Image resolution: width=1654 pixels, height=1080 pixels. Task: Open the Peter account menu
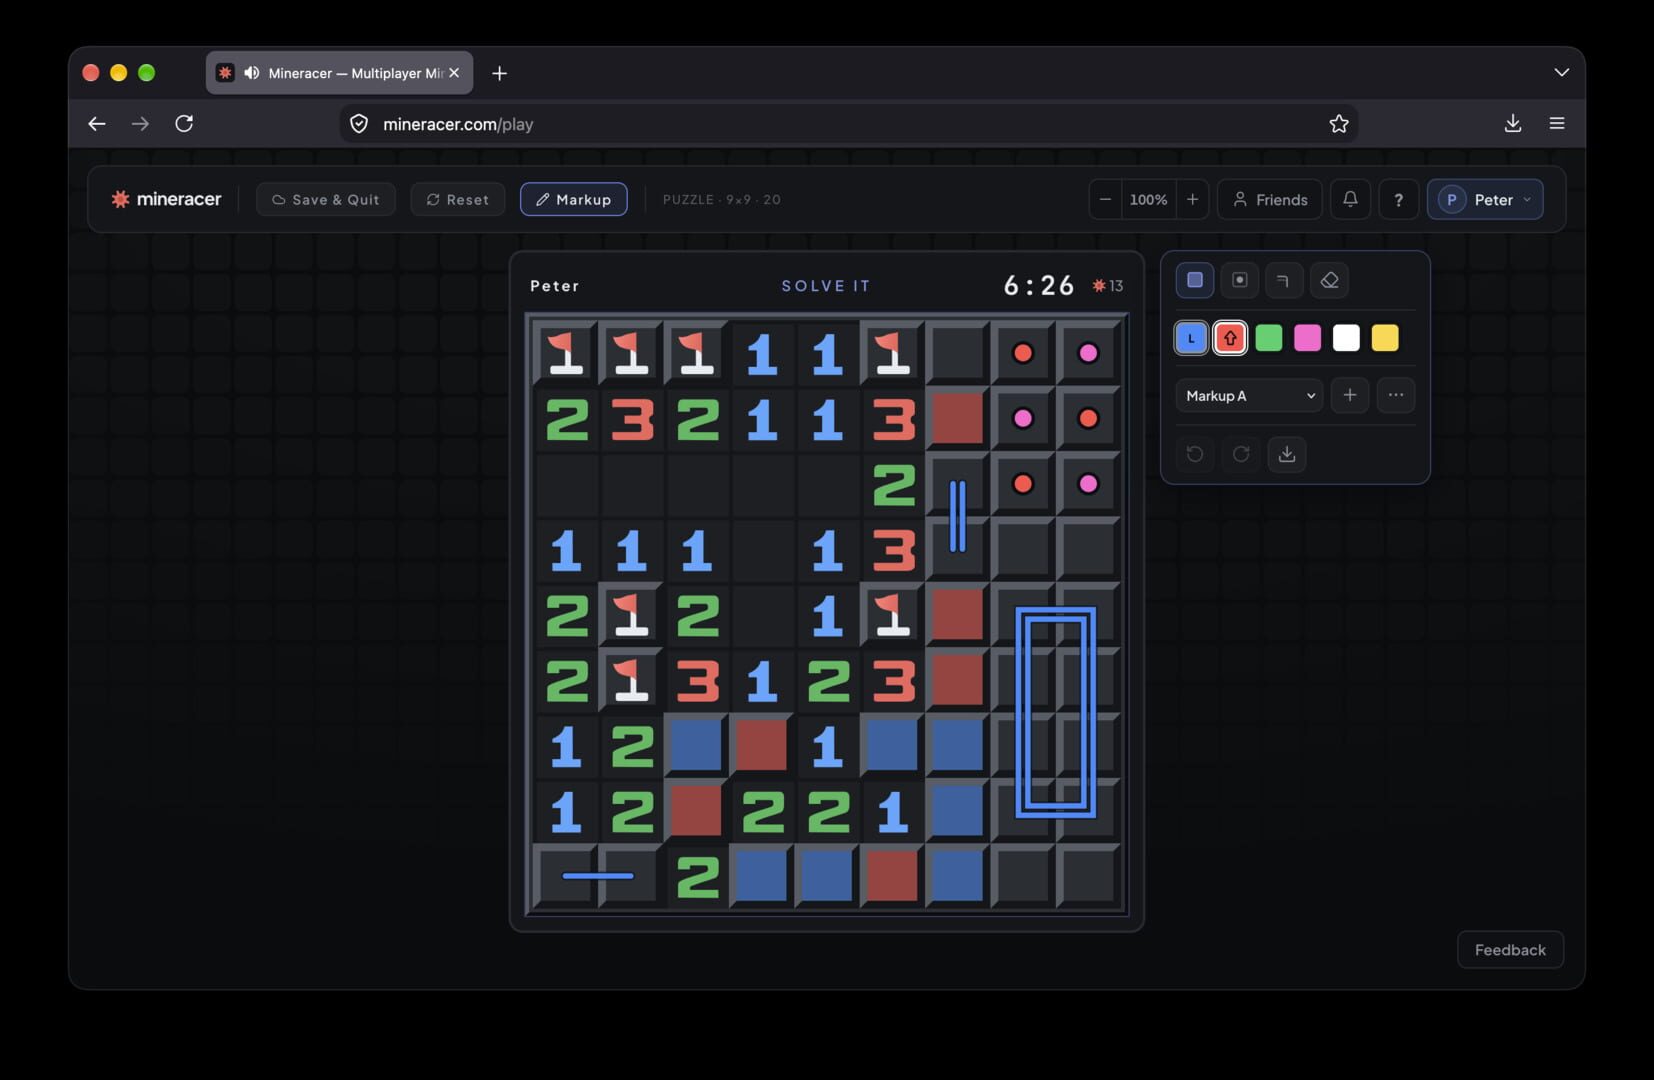pyautogui.click(x=1485, y=199)
